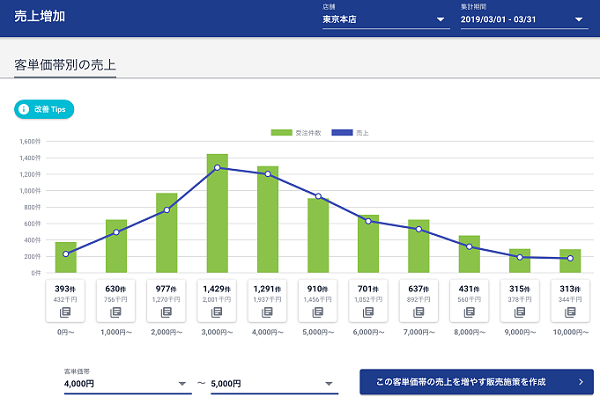
Task: Click the 8,000円〜 axis label
Action: point(469,332)
